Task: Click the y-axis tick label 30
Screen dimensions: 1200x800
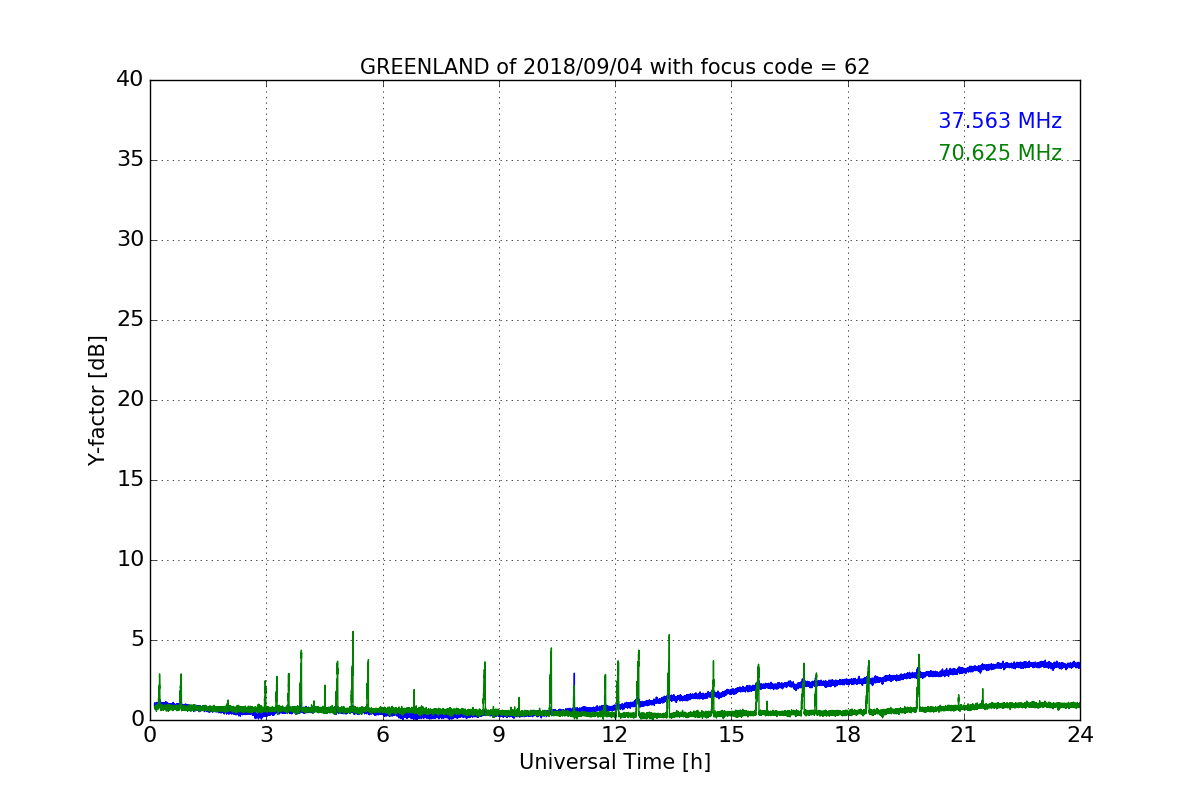Action: (130, 240)
